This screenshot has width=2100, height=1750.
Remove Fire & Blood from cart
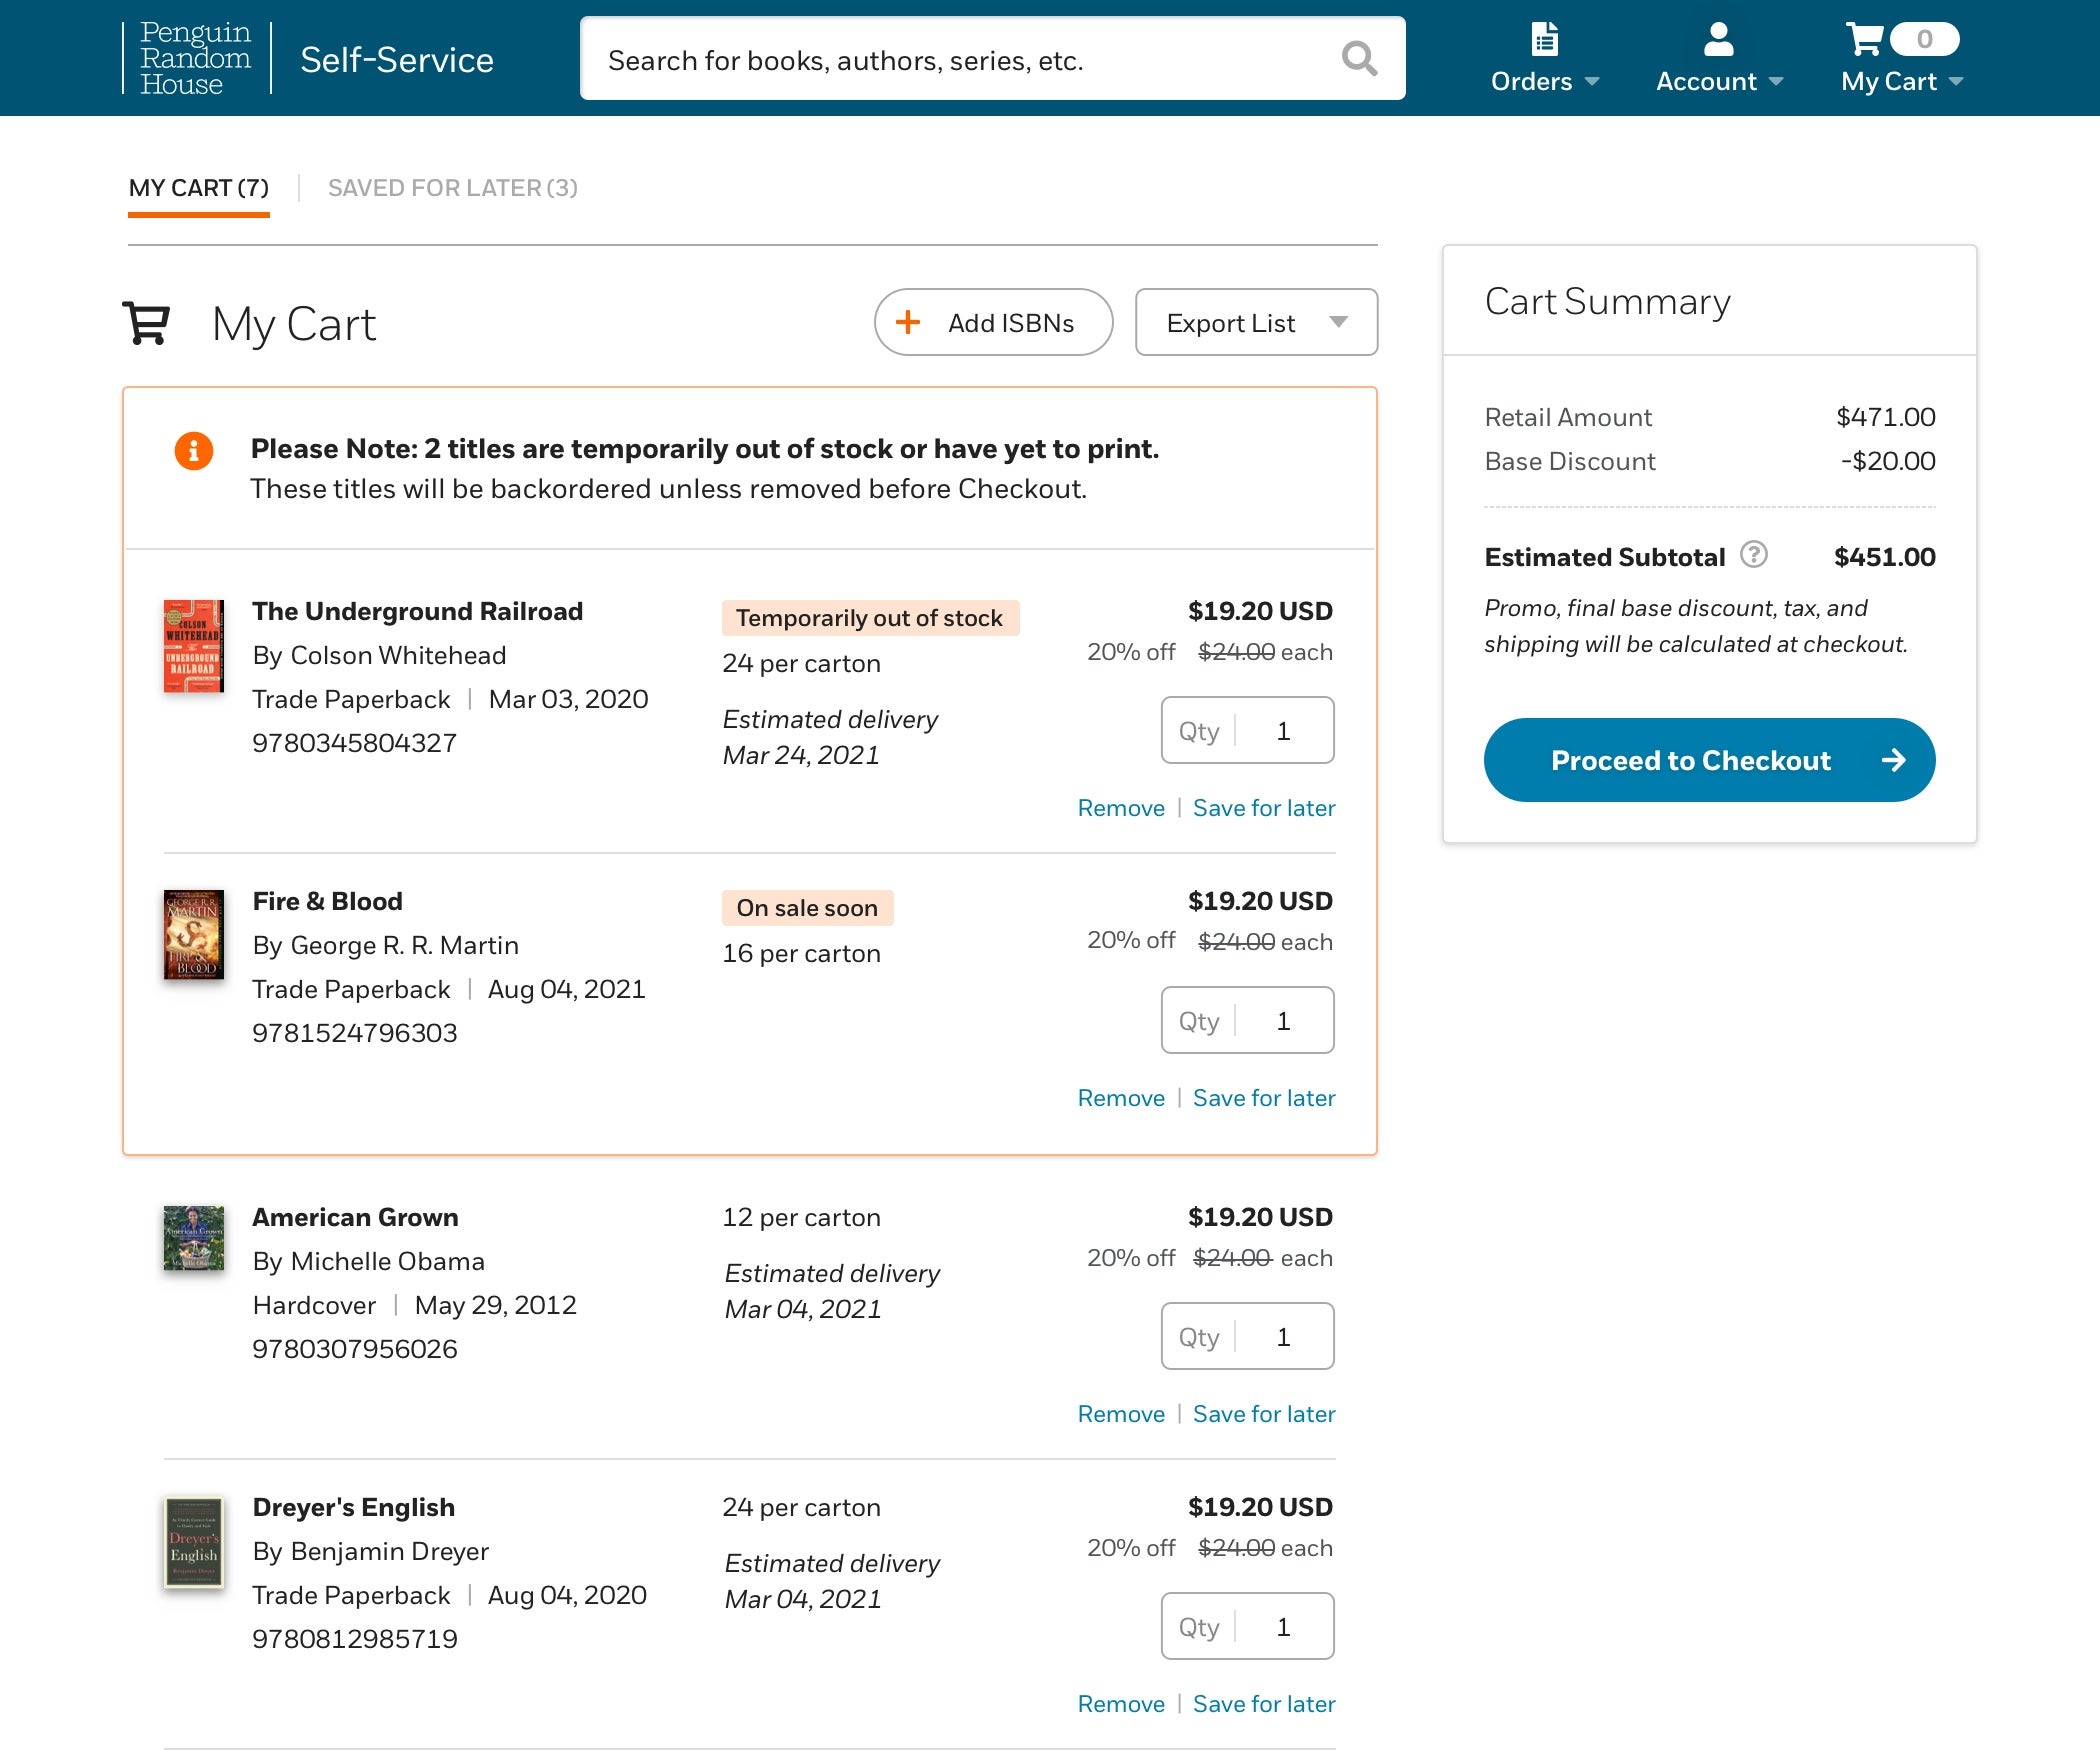[x=1121, y=1098]
